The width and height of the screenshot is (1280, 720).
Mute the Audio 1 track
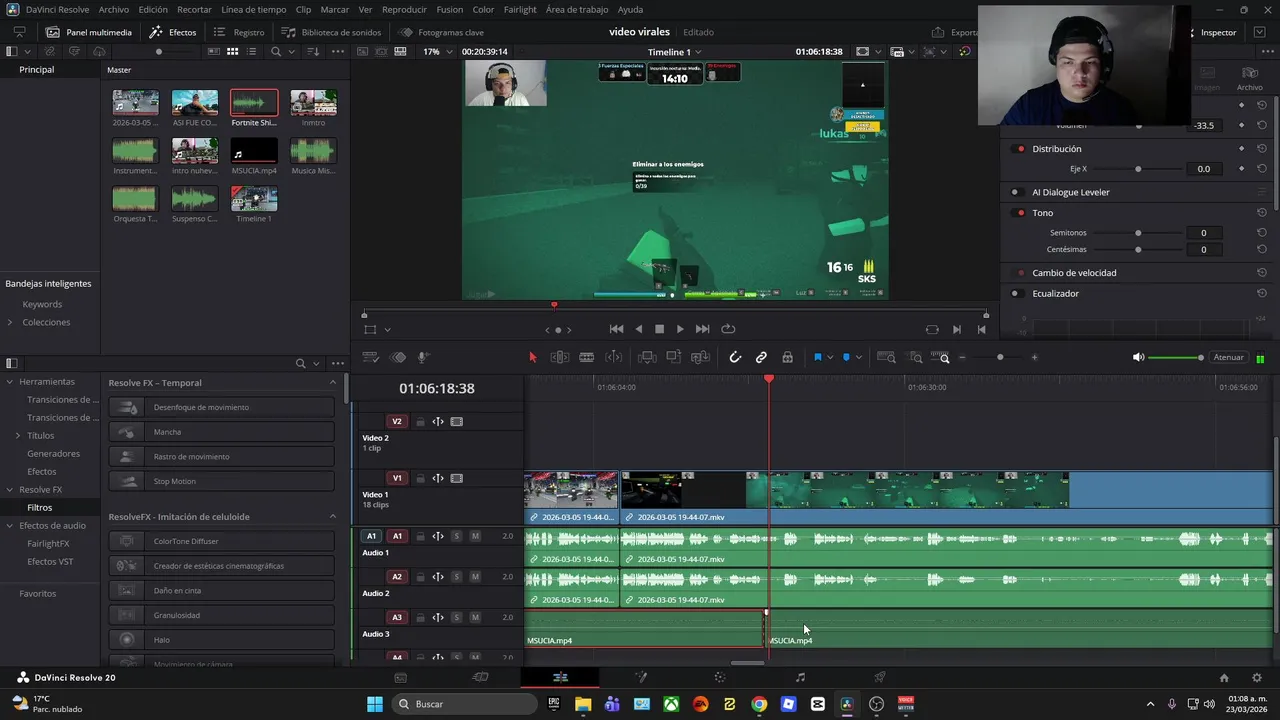[x=475, y=536]
